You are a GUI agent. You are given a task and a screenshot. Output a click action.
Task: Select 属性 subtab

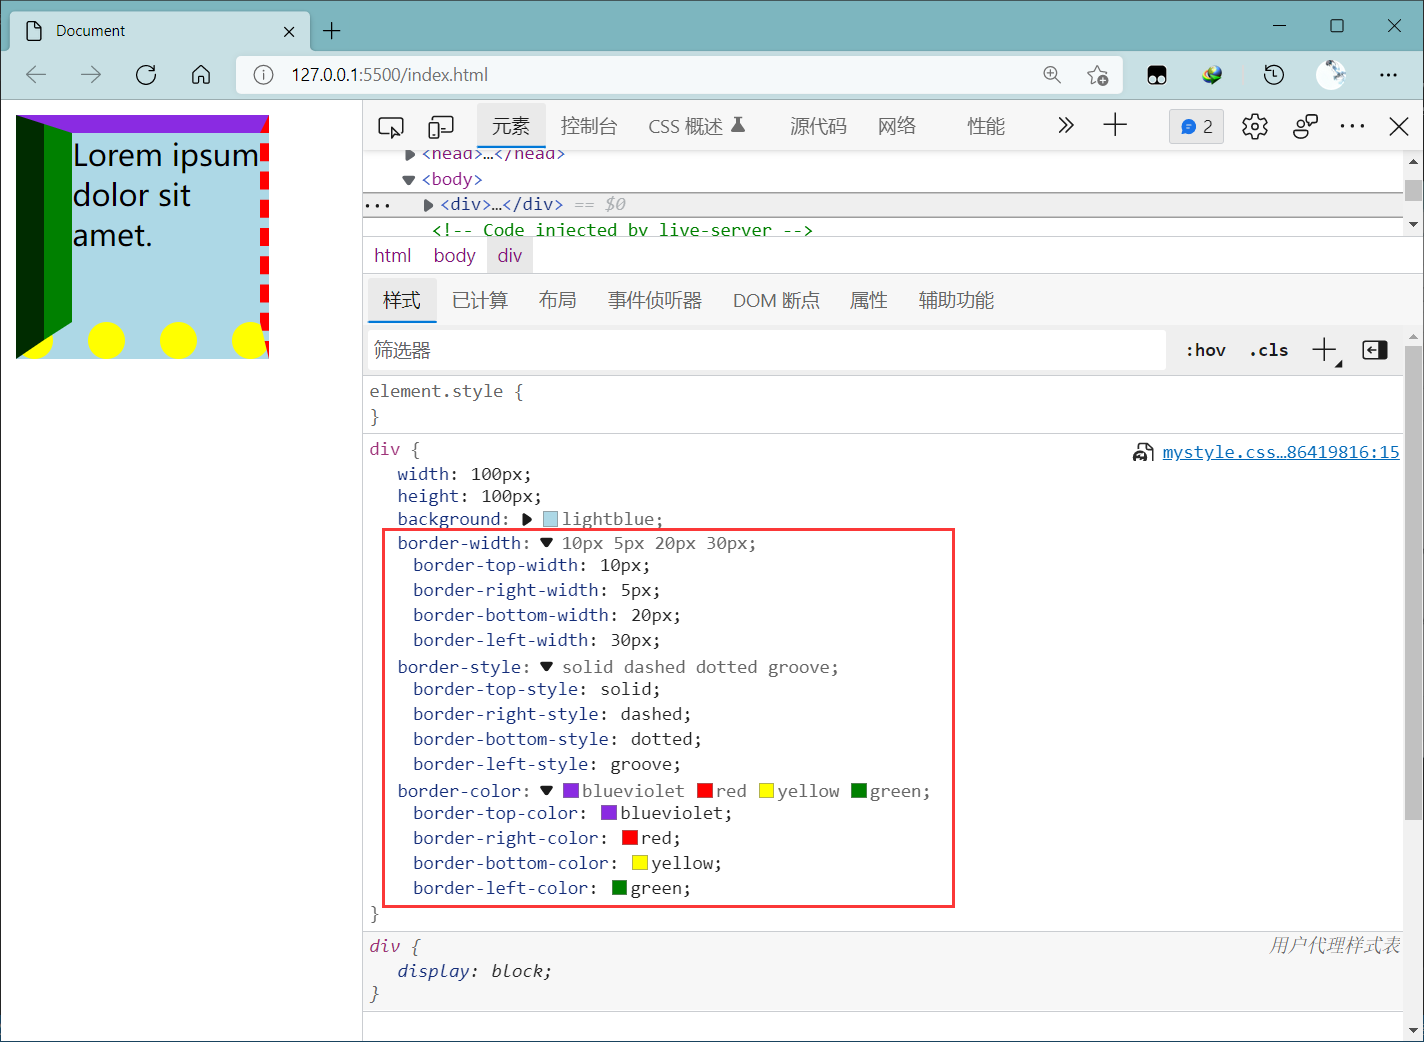(868, 300)
